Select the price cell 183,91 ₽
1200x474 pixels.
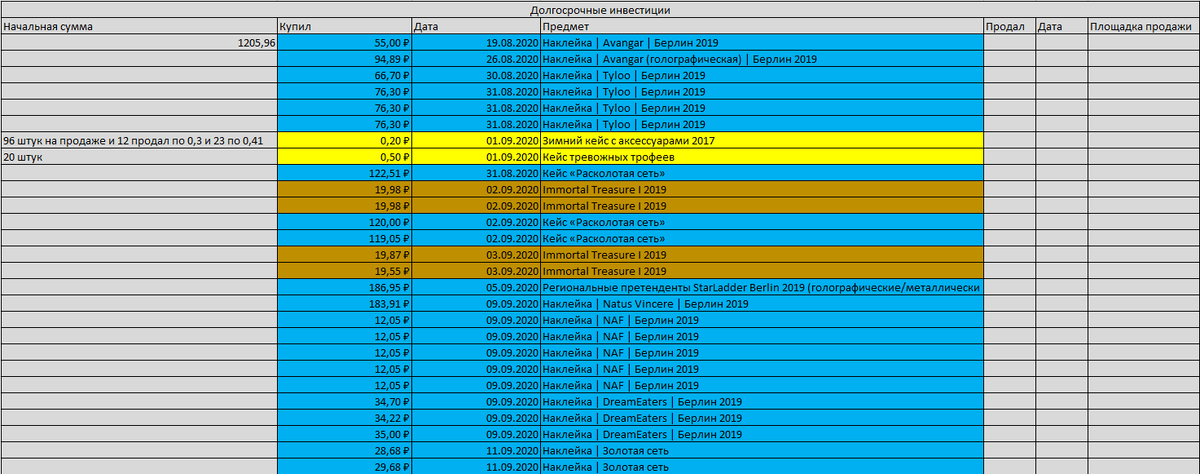coord(344,303)
